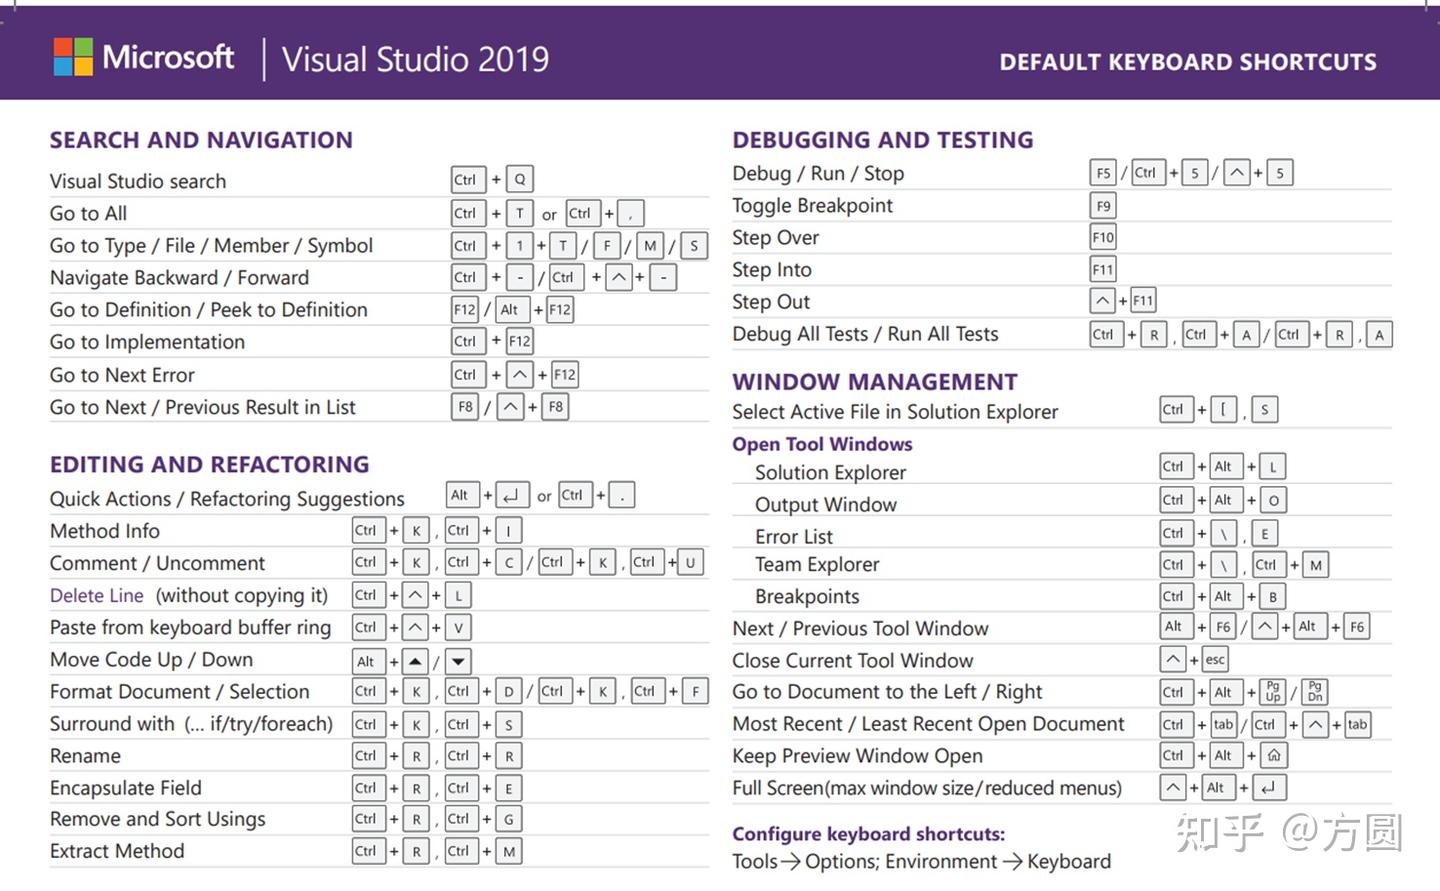Select the filled down-arrow key beside Move Code Up / Down
This screenshot has width=1440, height=891.
[x=457, y=661]
